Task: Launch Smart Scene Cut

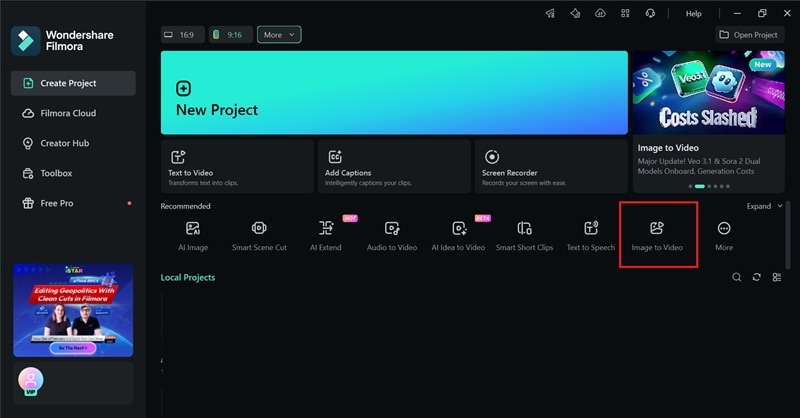Action: [x=259, y=236]
